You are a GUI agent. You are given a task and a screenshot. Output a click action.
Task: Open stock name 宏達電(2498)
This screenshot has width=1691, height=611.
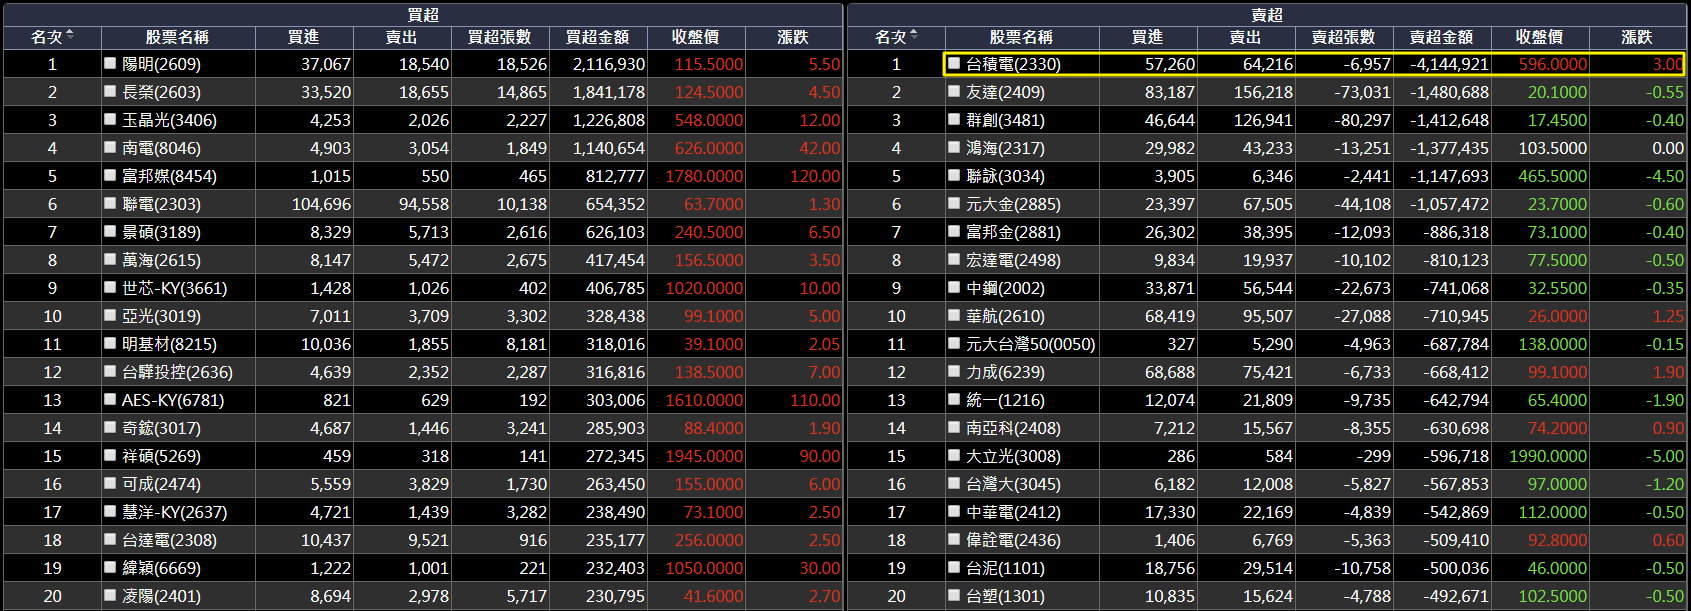1013,260
